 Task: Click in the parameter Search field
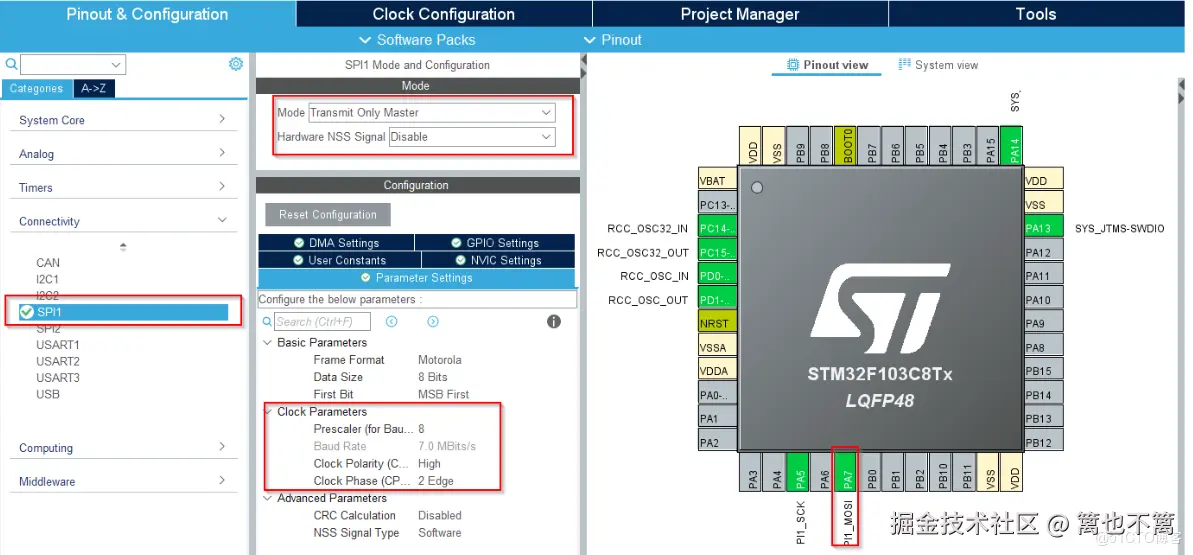coord(323,322)
